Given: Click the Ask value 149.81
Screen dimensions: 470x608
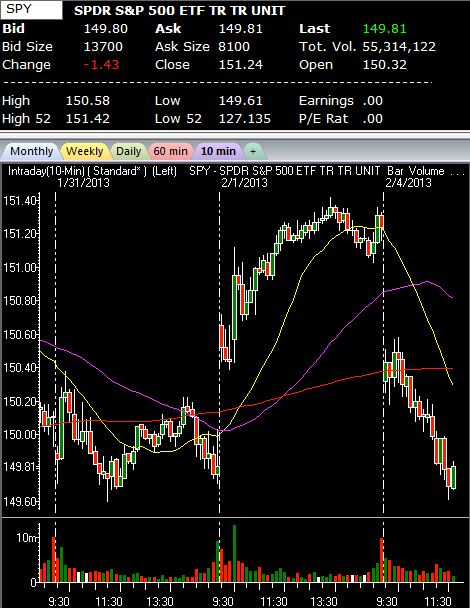Looking at the screenshot, I should click(x=240, y=29).
